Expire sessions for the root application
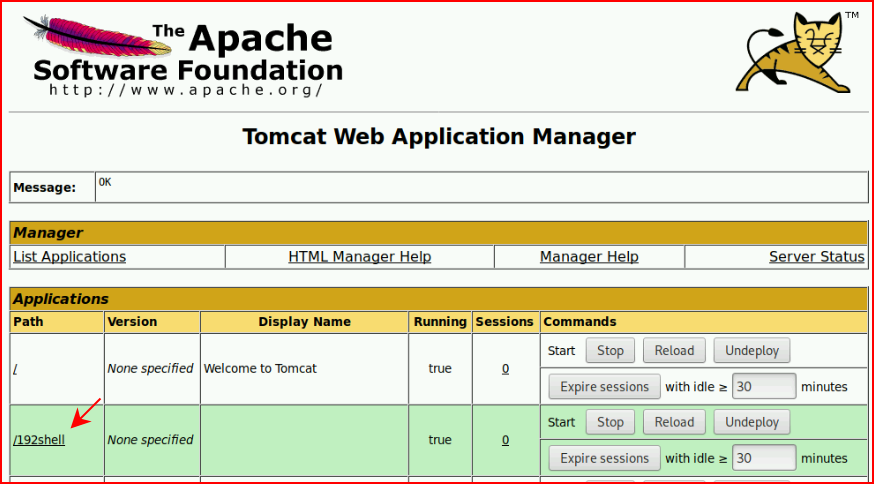 [604, 386]
